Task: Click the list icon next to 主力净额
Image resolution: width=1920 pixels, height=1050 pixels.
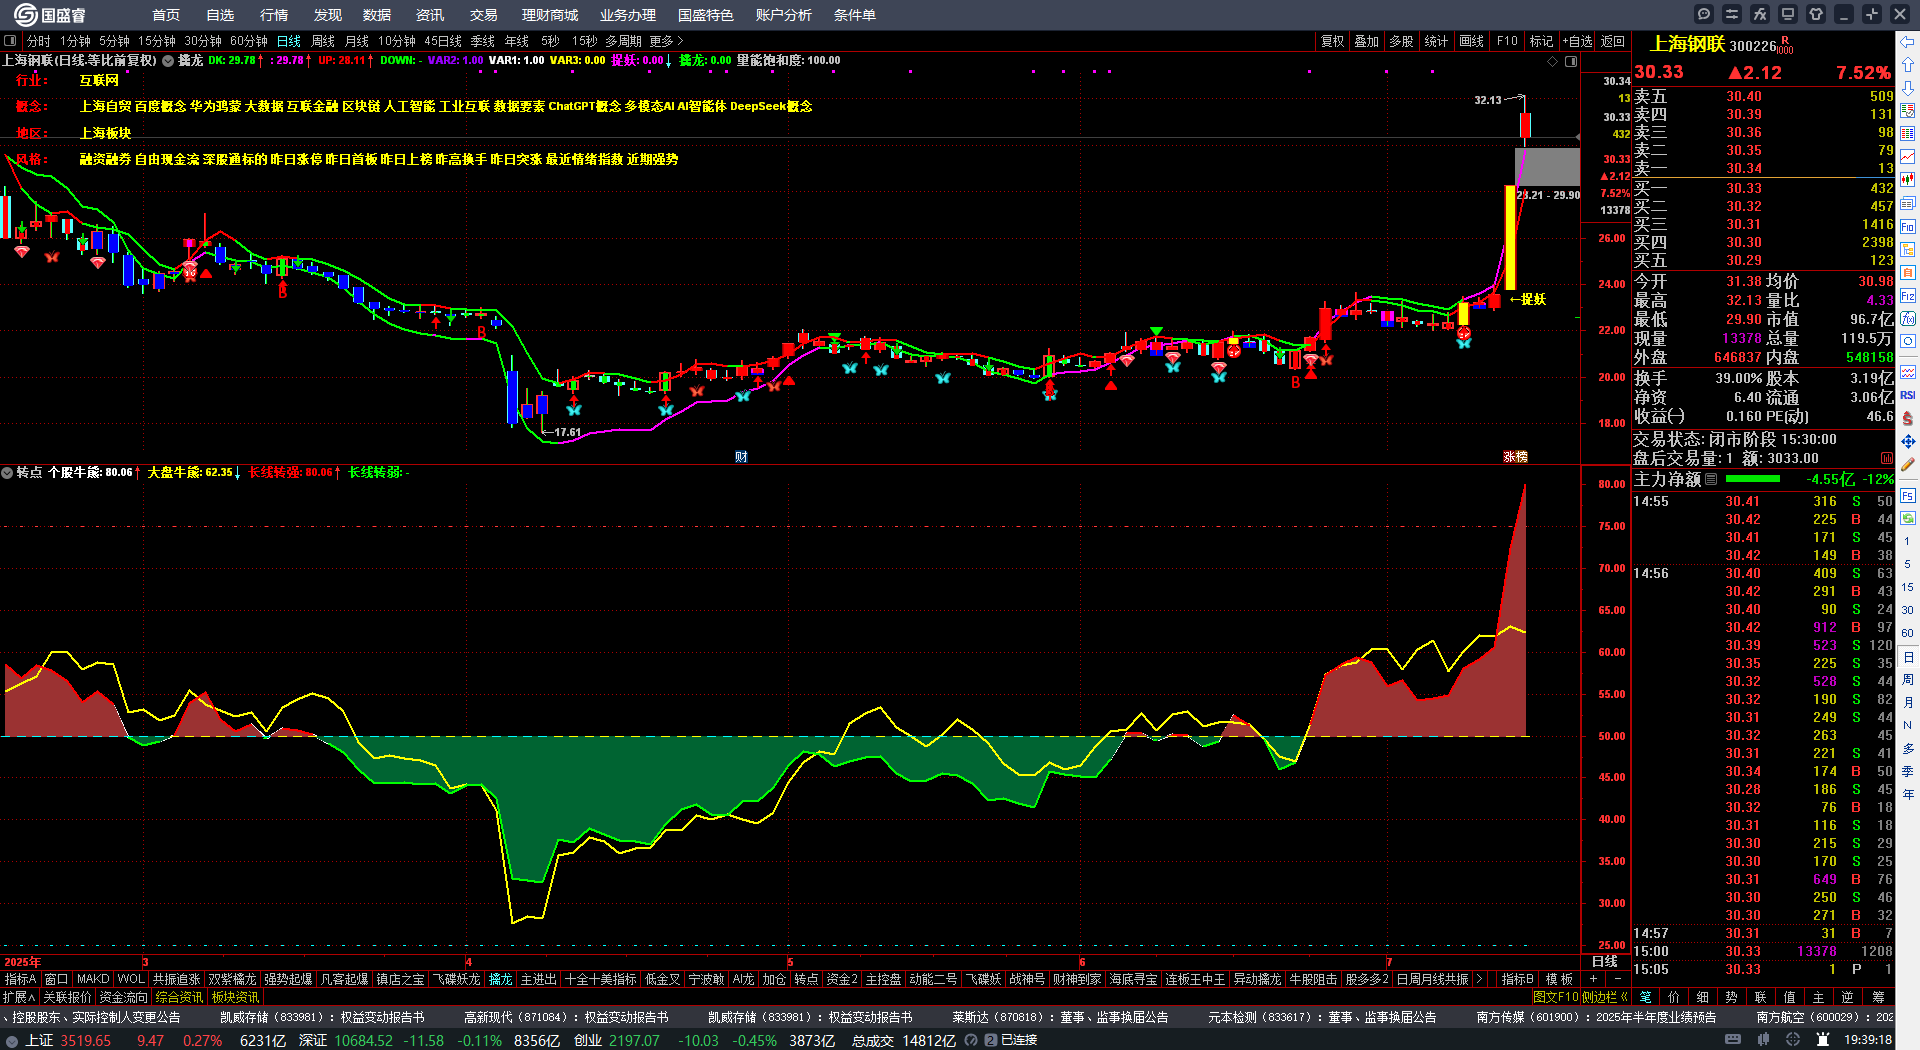Action: tap(1711, 479)
